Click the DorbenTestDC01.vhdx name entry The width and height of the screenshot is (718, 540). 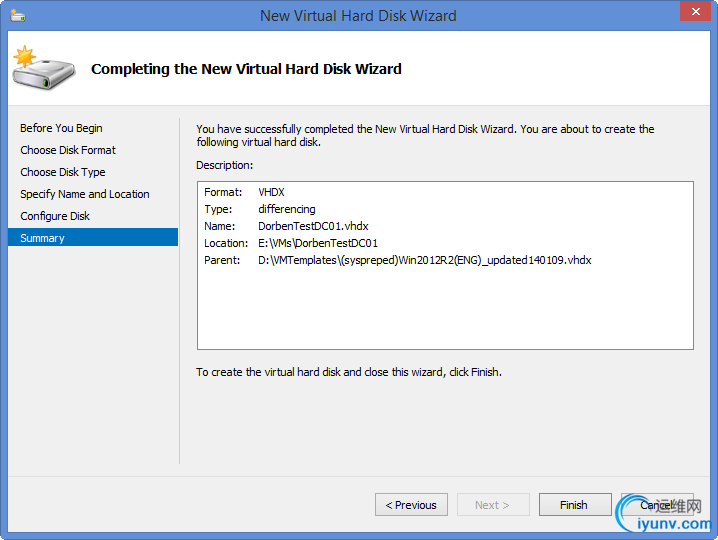click(313, 226)
